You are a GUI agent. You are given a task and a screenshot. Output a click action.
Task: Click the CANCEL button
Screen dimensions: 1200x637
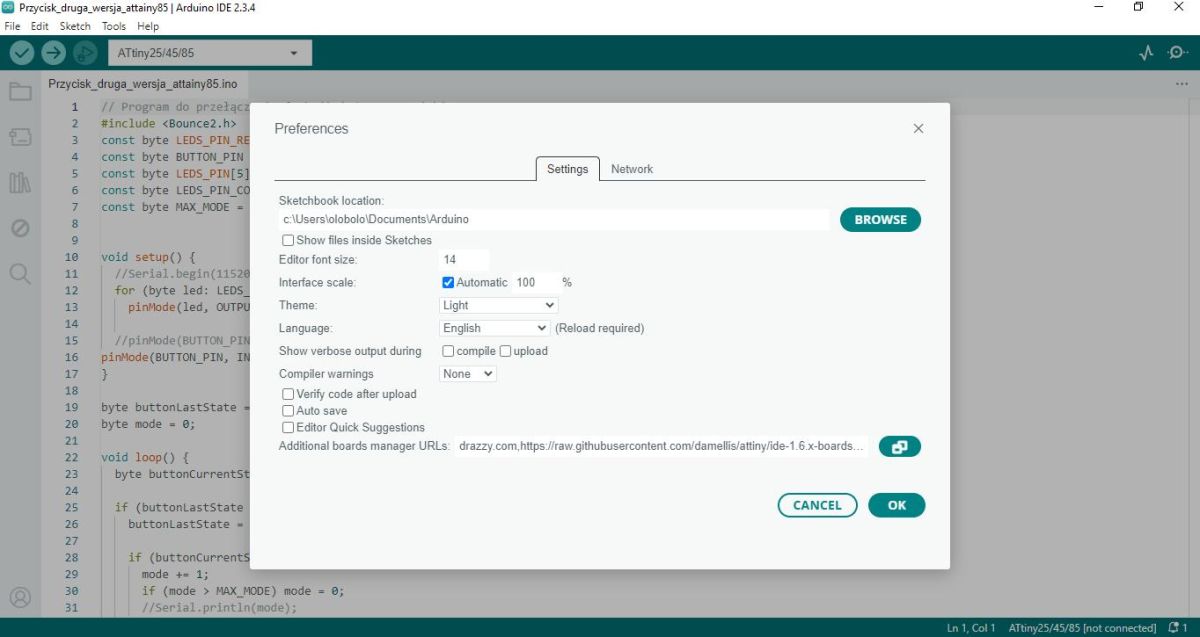coord(817,505)
